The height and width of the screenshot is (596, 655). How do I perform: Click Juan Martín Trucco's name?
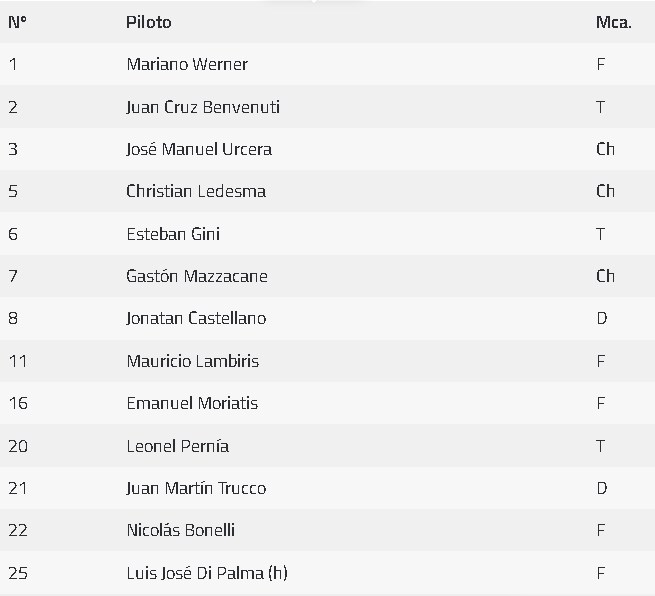196,488
